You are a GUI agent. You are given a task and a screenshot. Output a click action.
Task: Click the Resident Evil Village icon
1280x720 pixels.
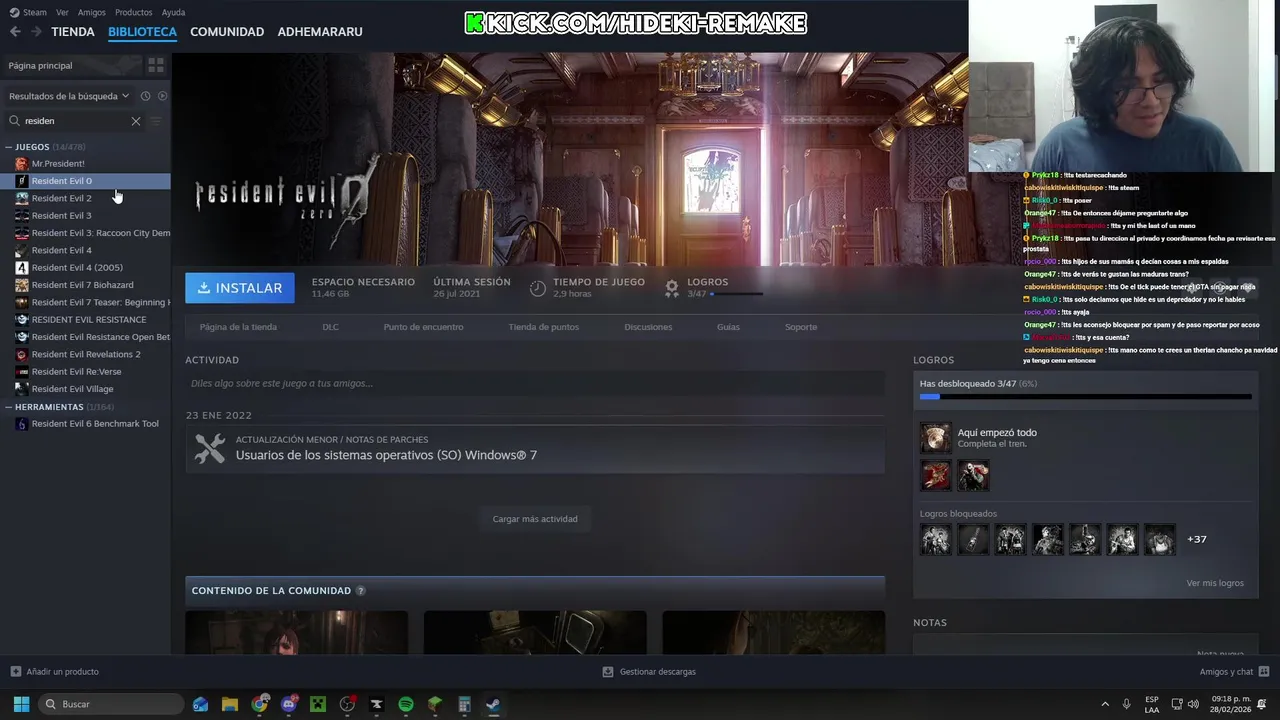(x=22, y=389)
